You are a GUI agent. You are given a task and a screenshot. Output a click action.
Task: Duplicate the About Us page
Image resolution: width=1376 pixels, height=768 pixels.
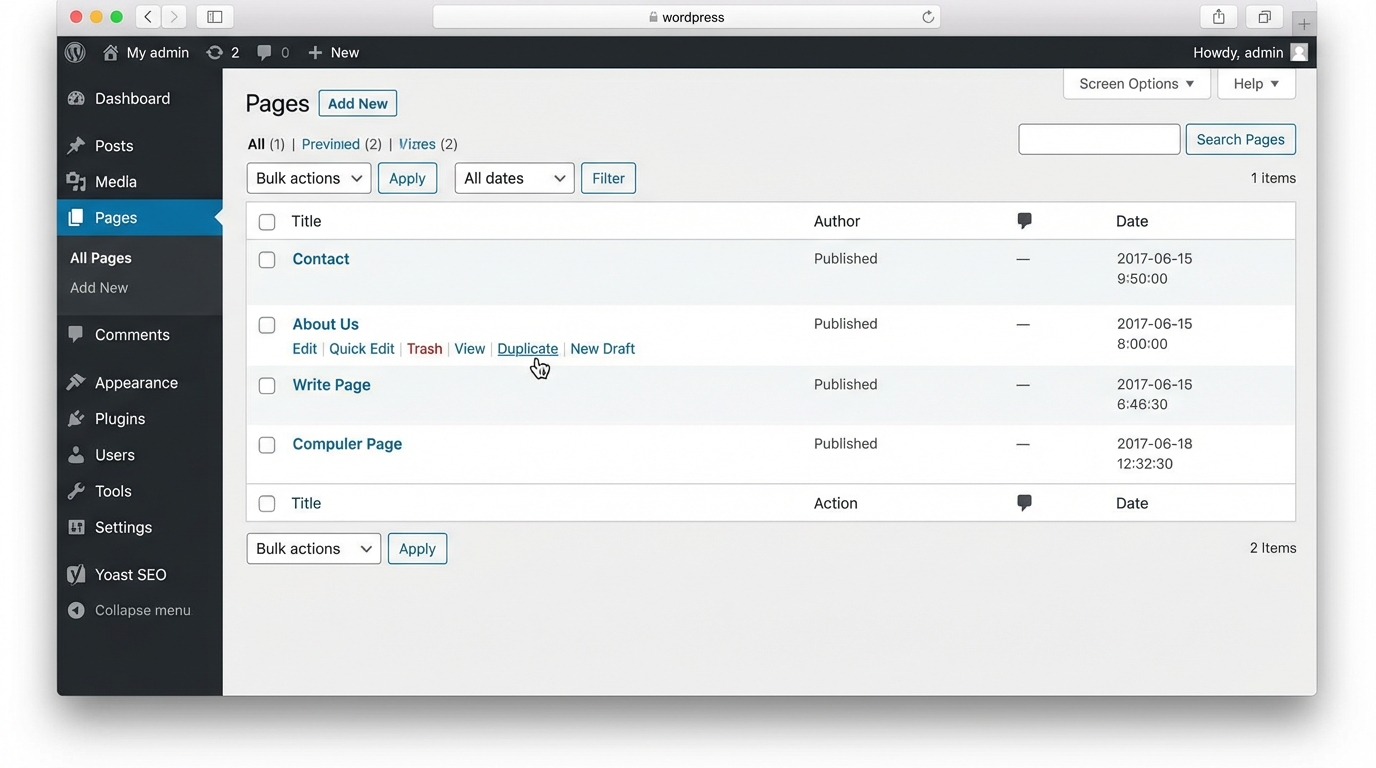[x=527, y=348]
